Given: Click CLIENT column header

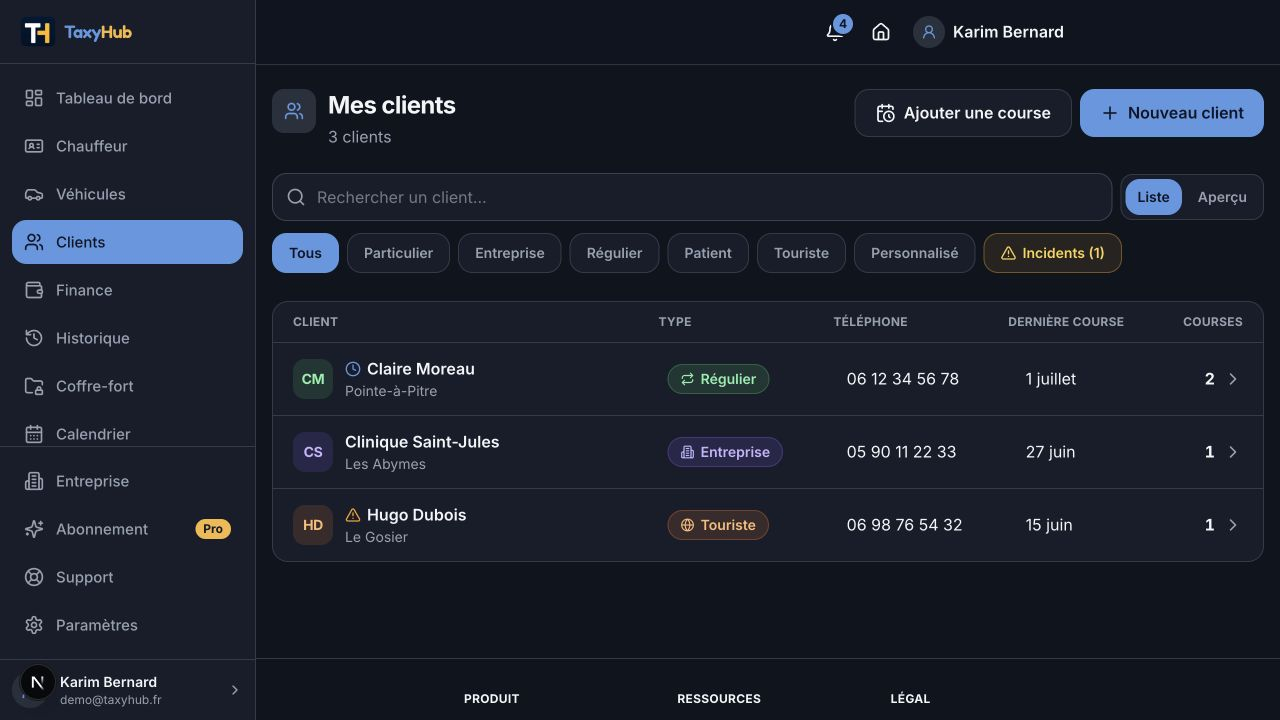Looking at the screenshot, I should [315, 322].
